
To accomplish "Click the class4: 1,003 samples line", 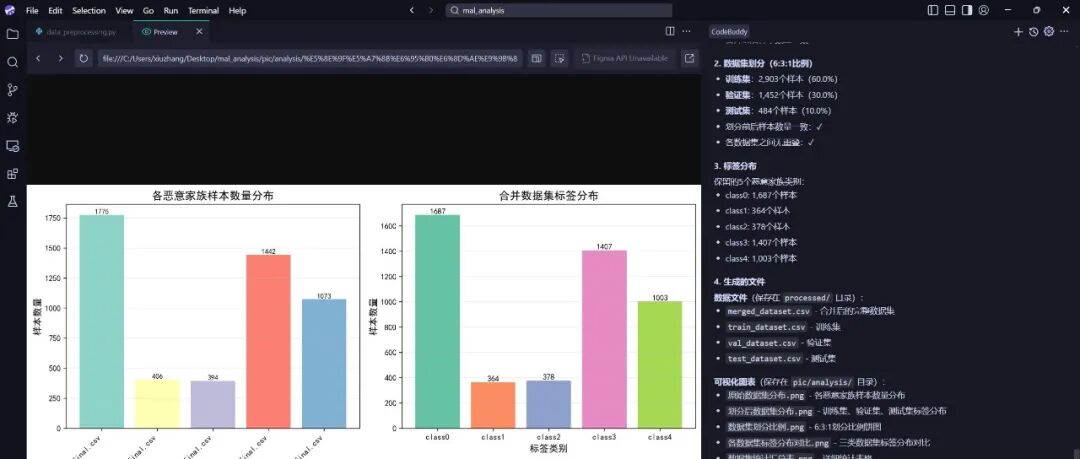I will click(x=760, y=258).
